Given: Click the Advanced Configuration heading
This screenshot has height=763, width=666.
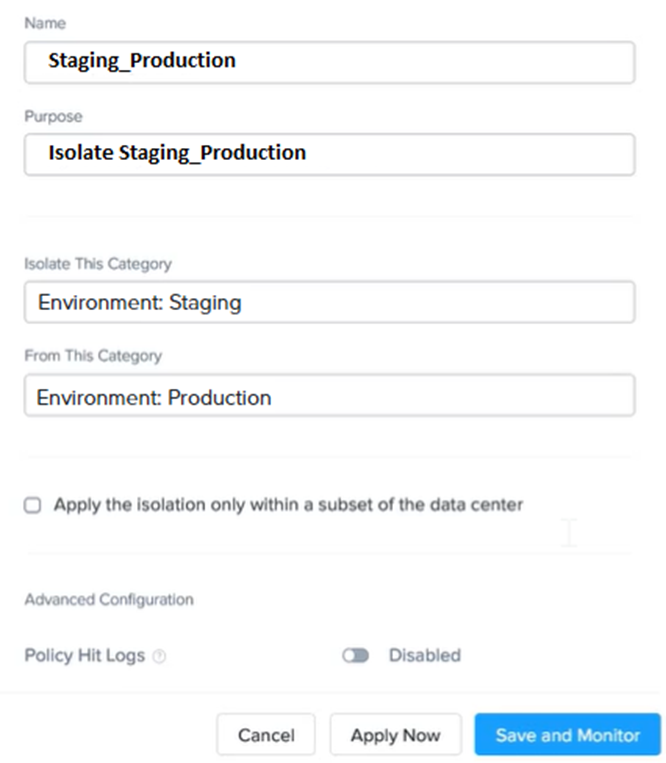Looking at the screenshot, I should coord(109,600).
